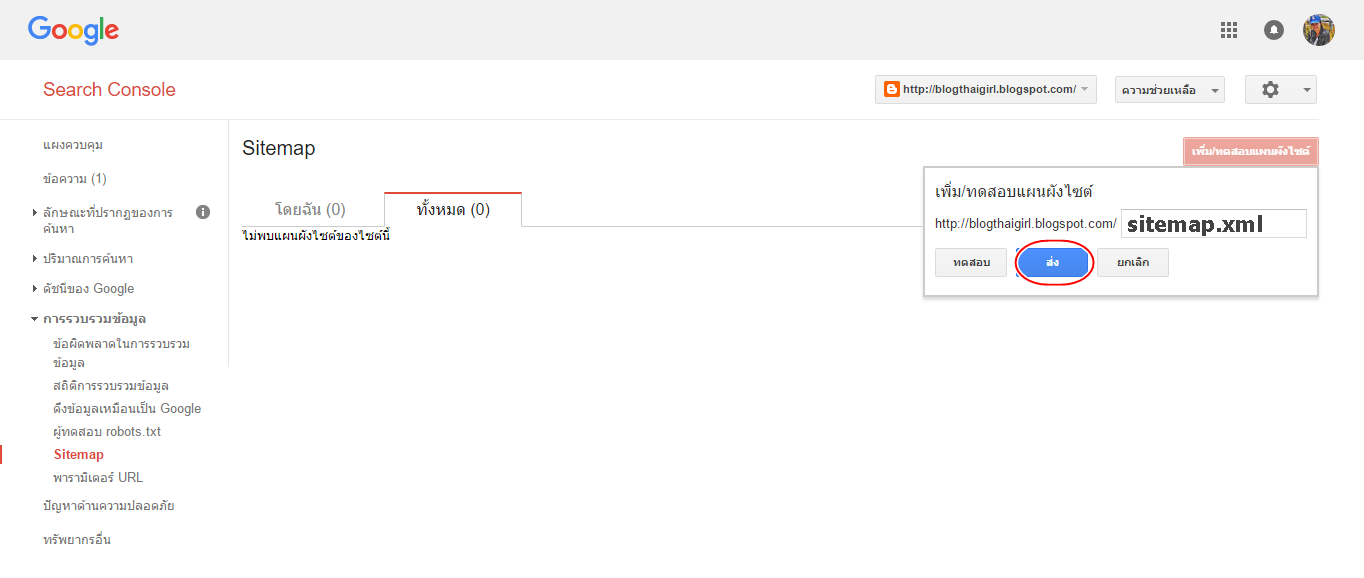Click the settings gear icon
The height and width of the screenshot is (578, 1364).
(1270, 89)
